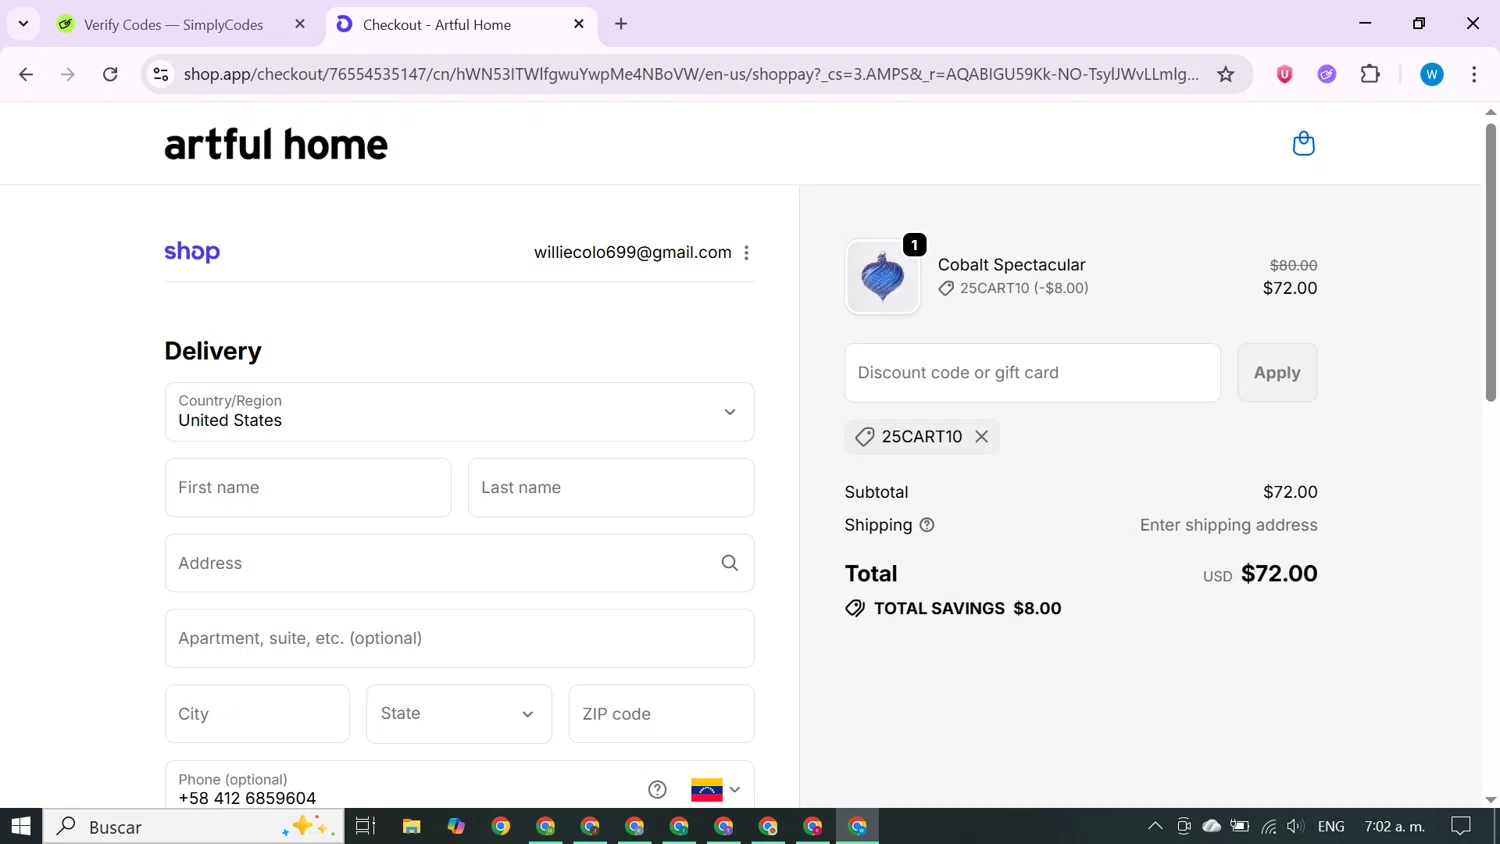This screenshot has height=844, width=1500.
Task: Show hidden system tray icons
Action: click(x=1155, y=826)
